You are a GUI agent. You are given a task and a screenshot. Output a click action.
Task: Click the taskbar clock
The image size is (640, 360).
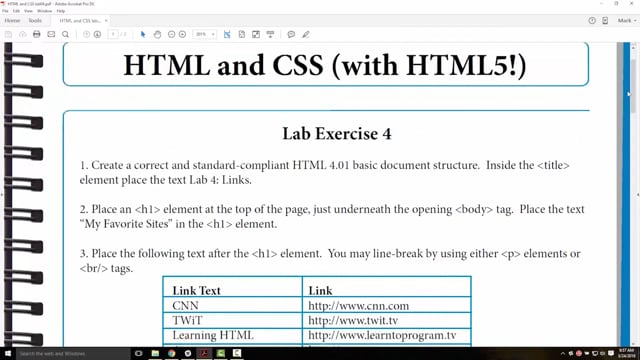[627, 353]
